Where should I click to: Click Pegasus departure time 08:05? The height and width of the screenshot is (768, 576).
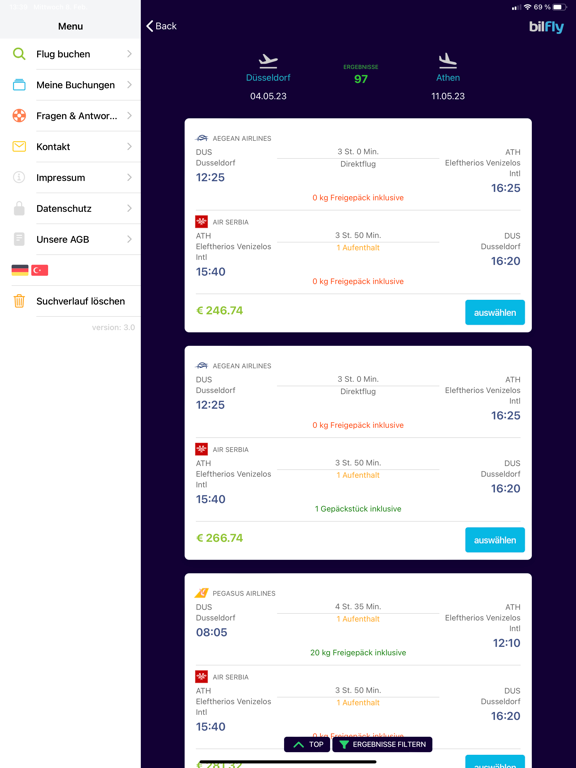[x=212, y=632]
